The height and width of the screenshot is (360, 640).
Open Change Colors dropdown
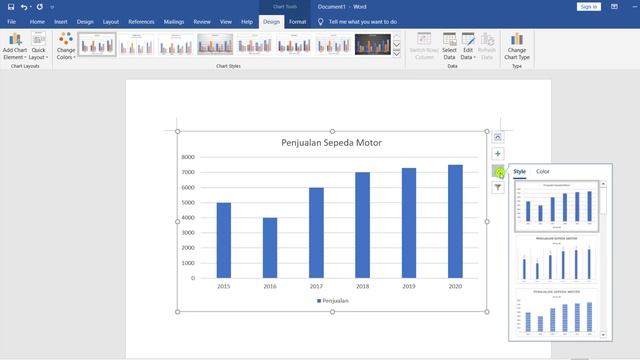[x=66, y=46]
